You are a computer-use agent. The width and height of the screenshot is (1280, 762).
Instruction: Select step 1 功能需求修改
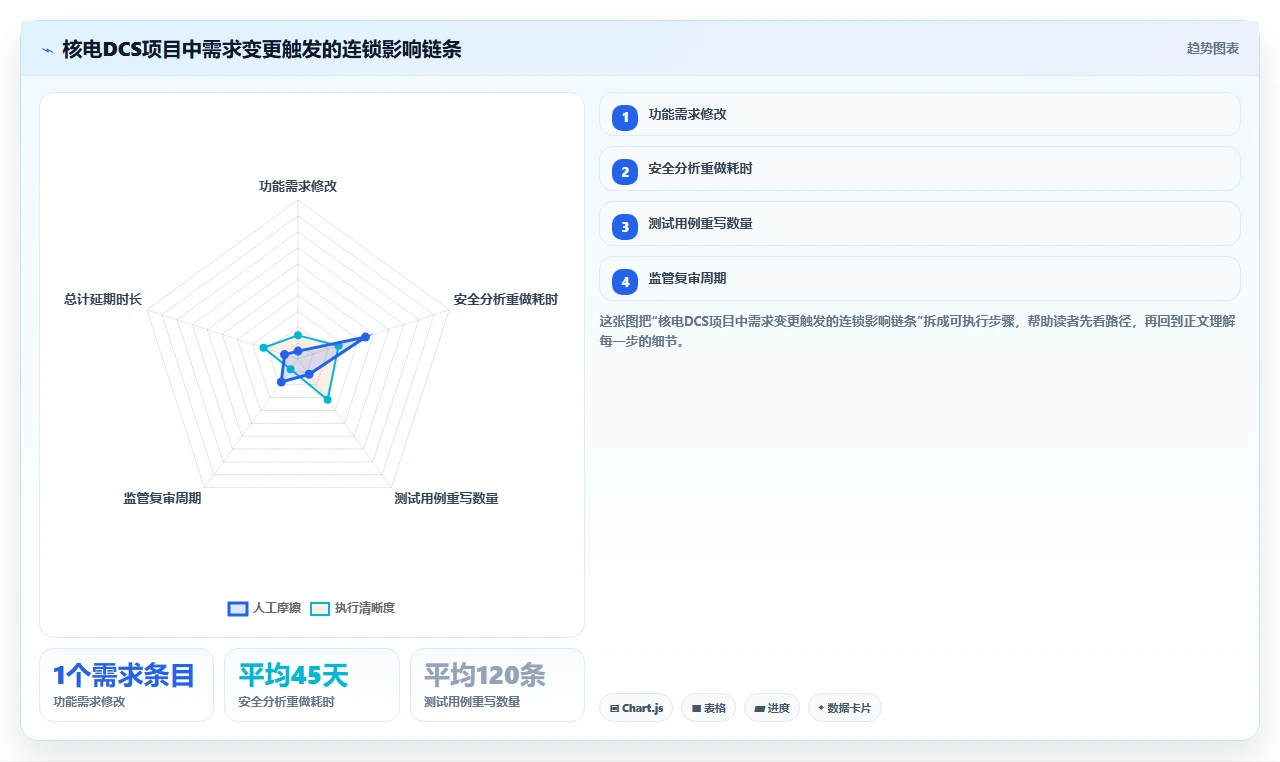click(x=919, y=114)
